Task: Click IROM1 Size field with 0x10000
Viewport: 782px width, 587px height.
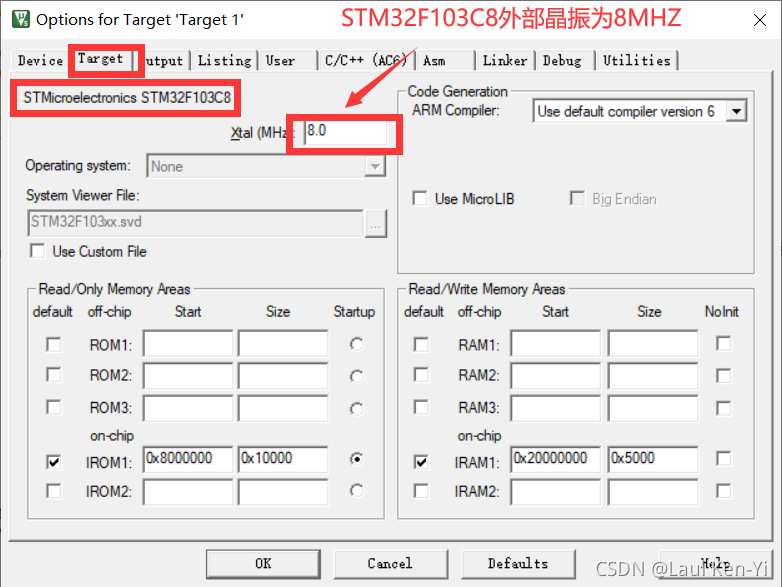Action: [x=283, y=459]
